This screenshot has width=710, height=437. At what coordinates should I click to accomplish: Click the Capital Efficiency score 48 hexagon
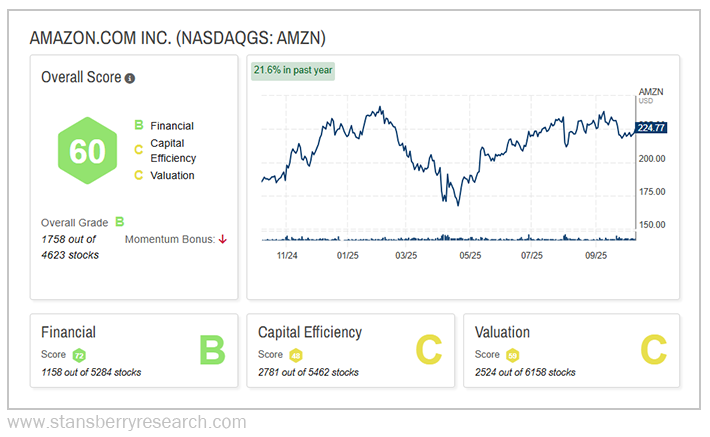pos(296,355)
